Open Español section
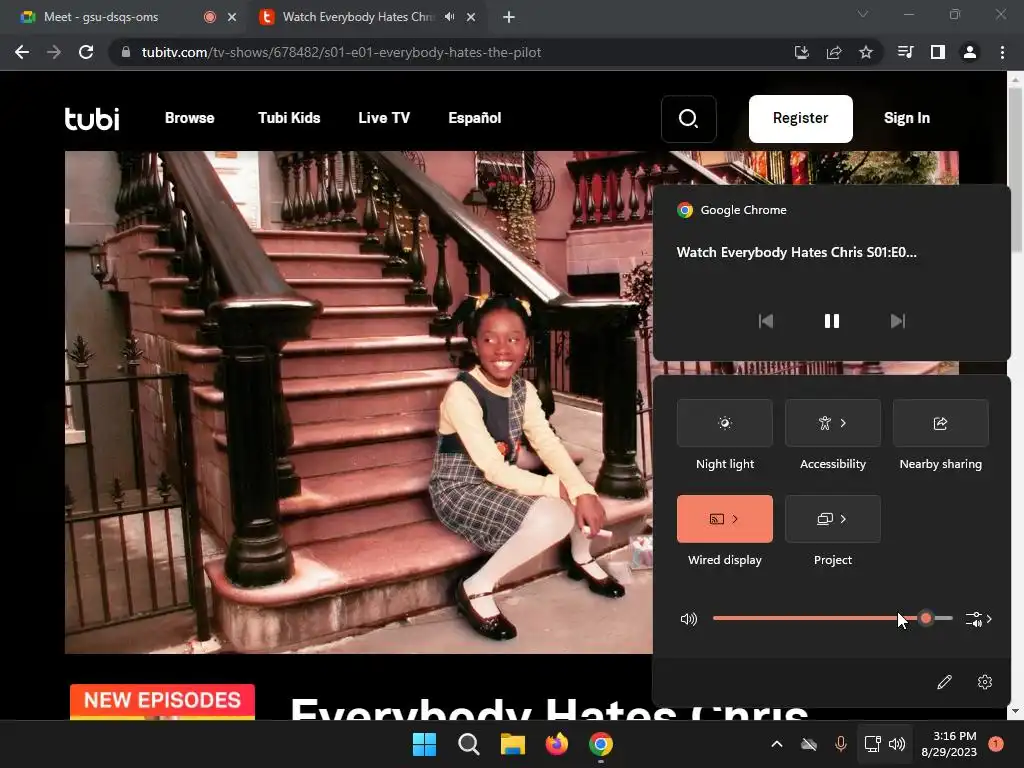Screen dimensions: 1024x768 (475, 118)
